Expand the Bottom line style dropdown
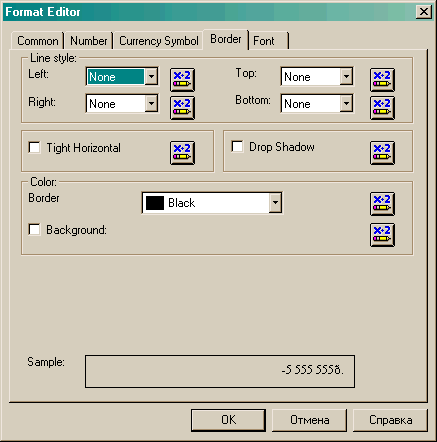This screenshot has height=442, width=437. tap(346, 104)
